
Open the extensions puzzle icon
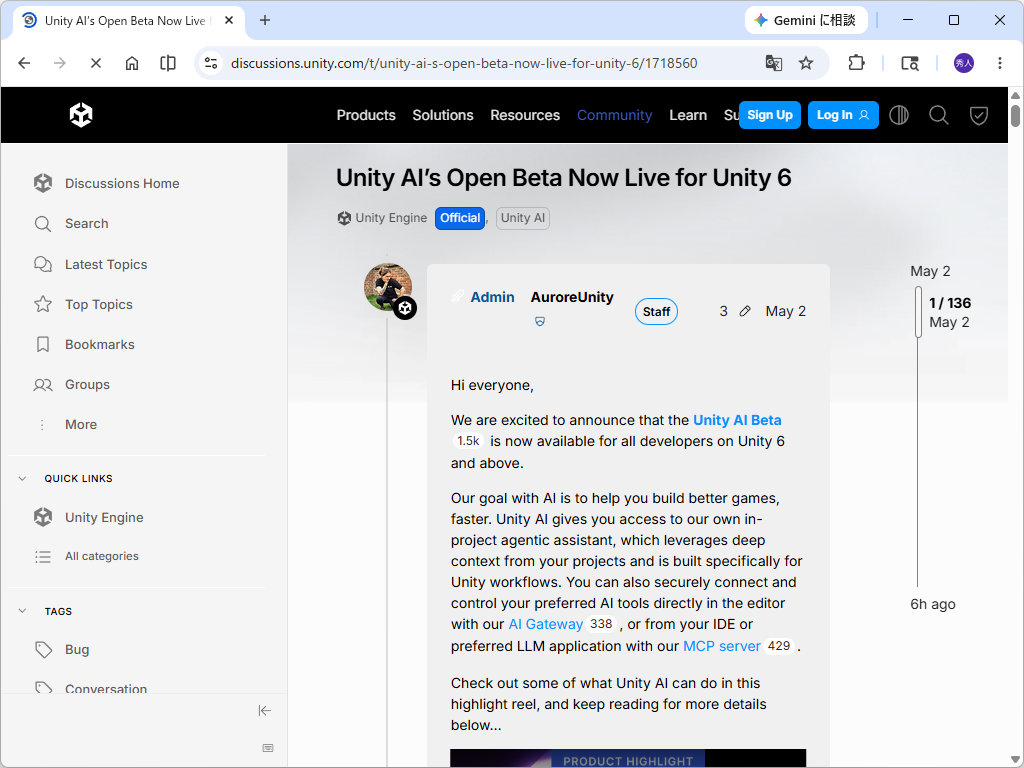point(856,63)
